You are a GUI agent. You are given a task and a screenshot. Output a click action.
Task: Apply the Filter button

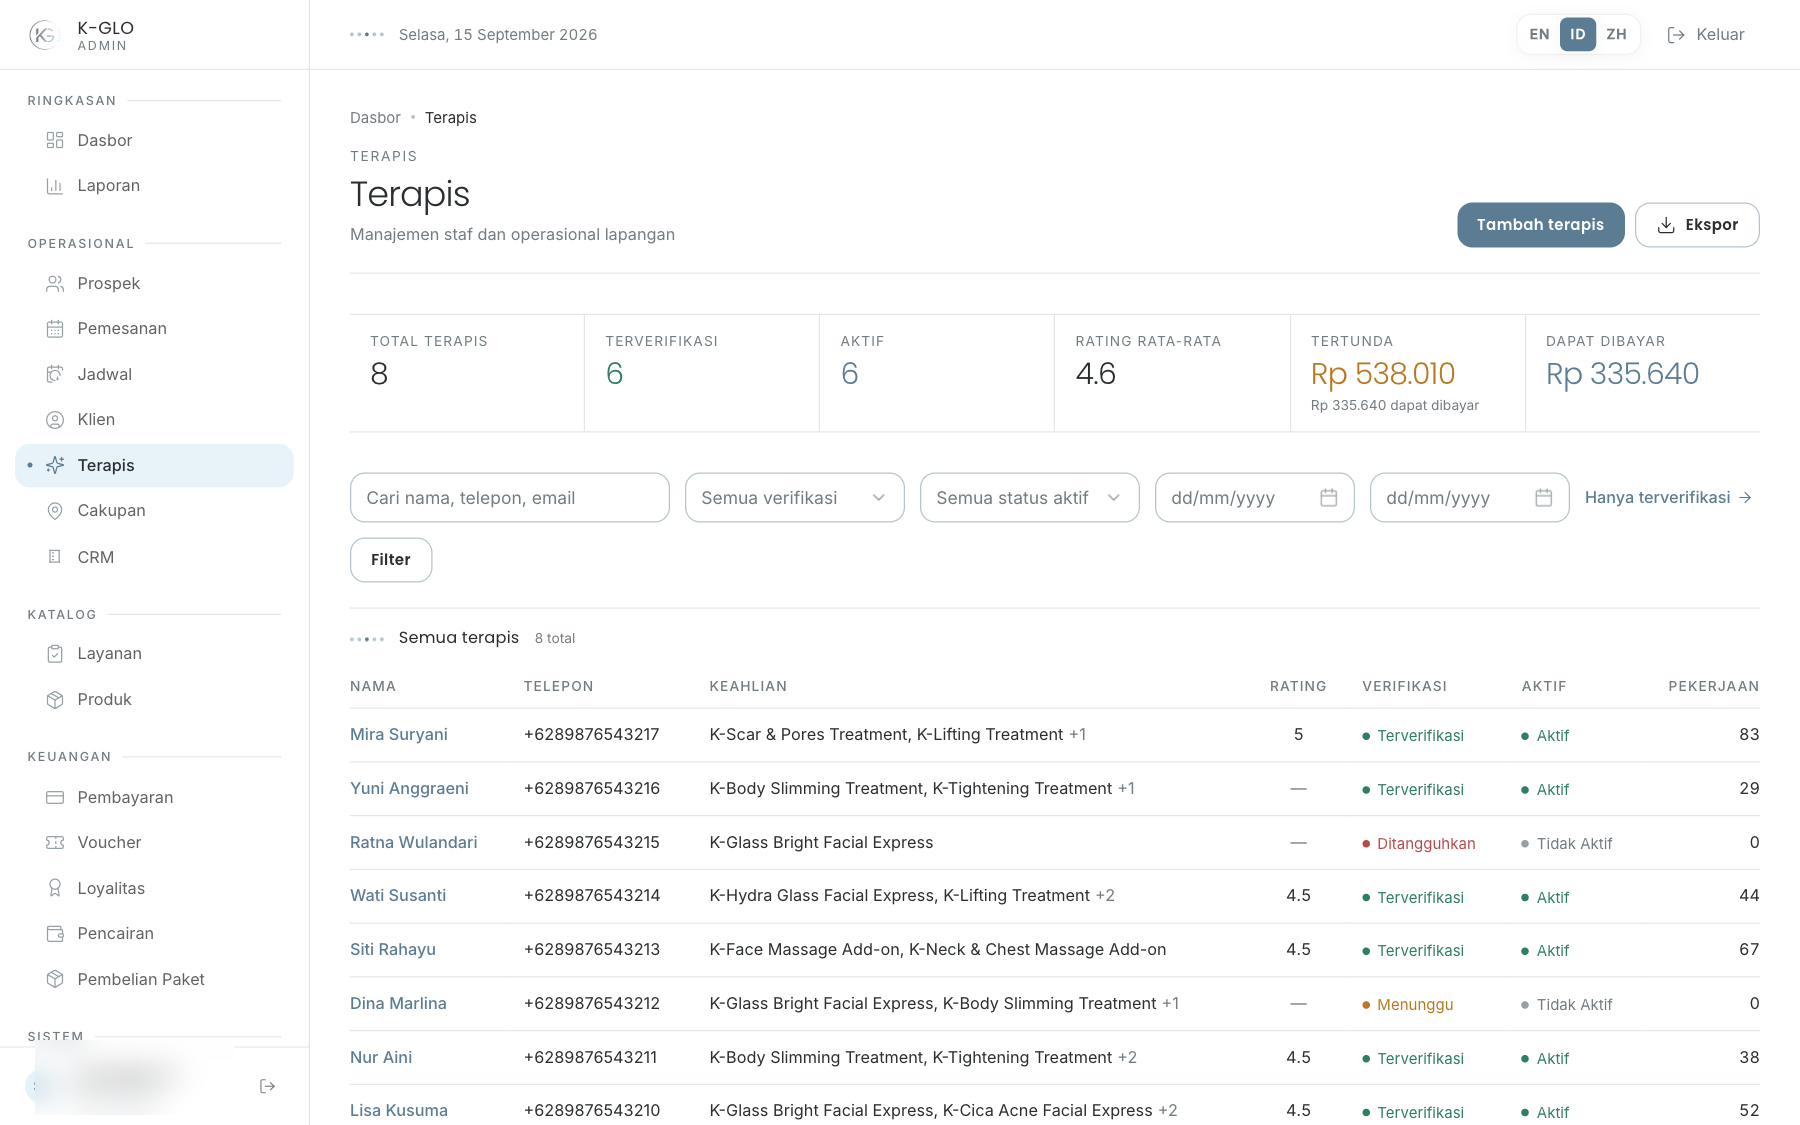click(x=391, y=560)
